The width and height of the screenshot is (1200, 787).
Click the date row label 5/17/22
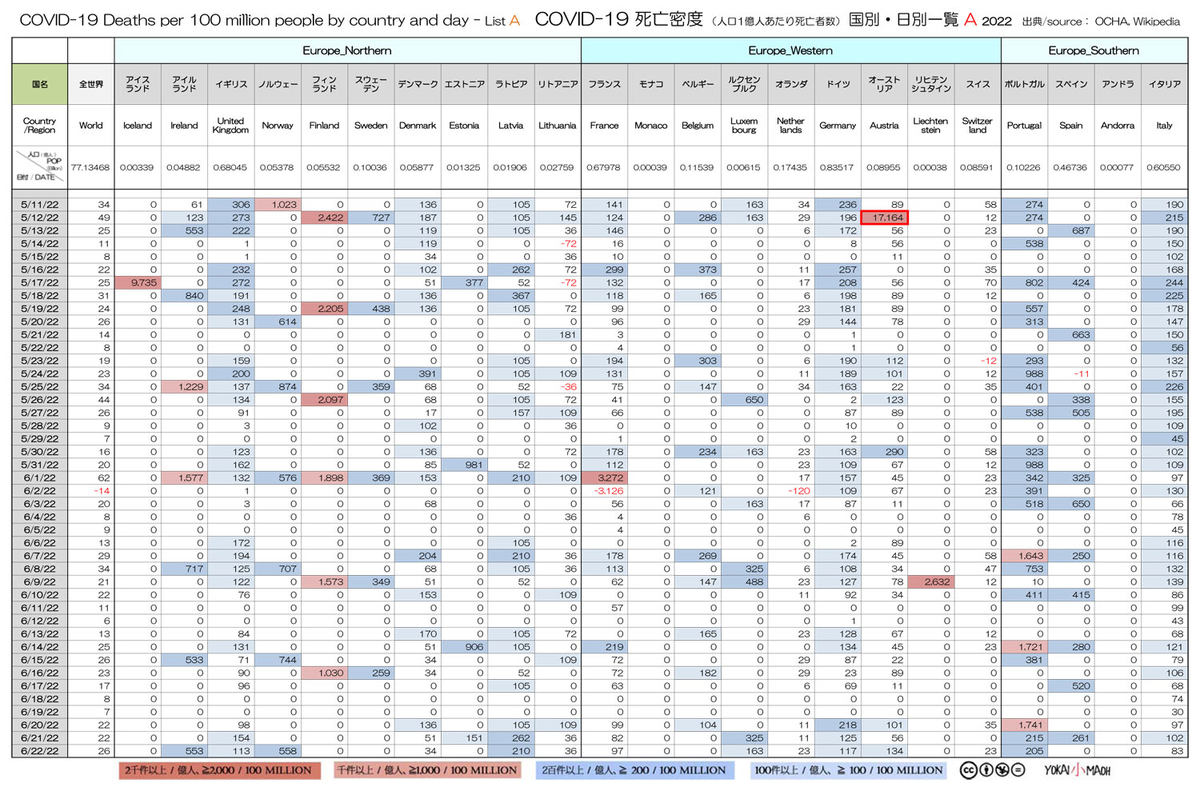[41, 283]
